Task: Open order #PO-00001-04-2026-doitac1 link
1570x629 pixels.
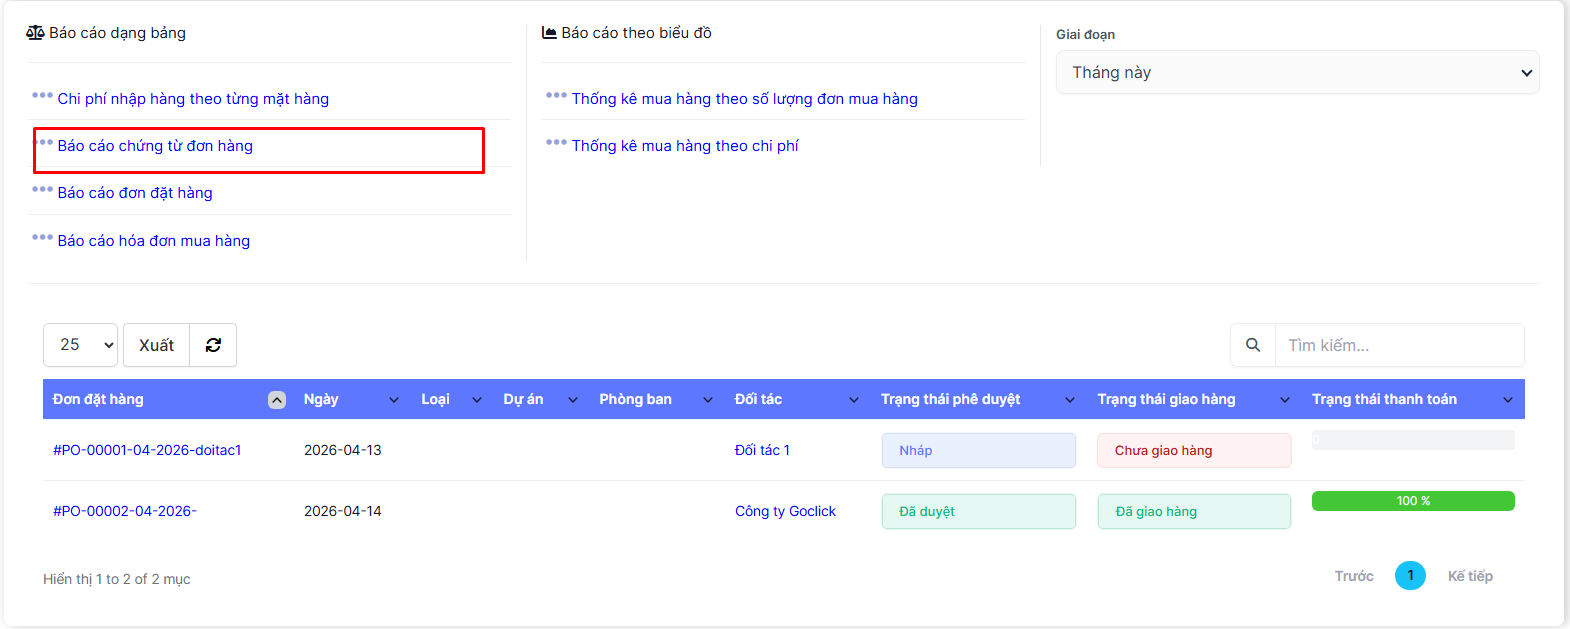Action: [147, 450]
